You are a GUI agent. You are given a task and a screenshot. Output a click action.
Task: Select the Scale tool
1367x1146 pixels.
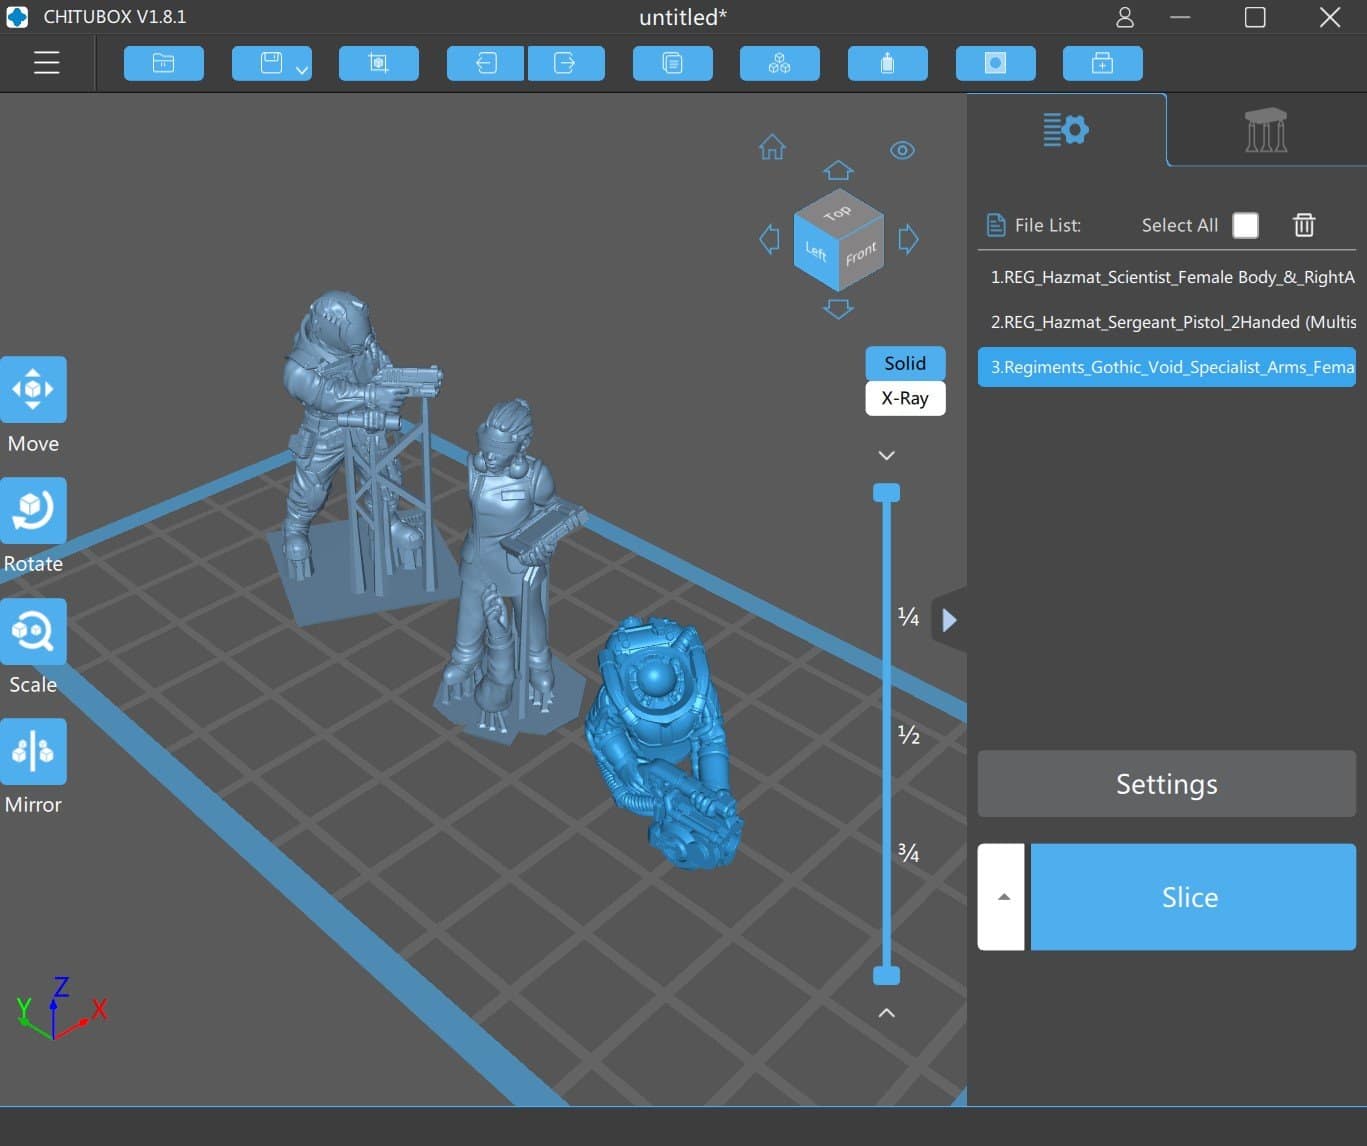[33, 631]
